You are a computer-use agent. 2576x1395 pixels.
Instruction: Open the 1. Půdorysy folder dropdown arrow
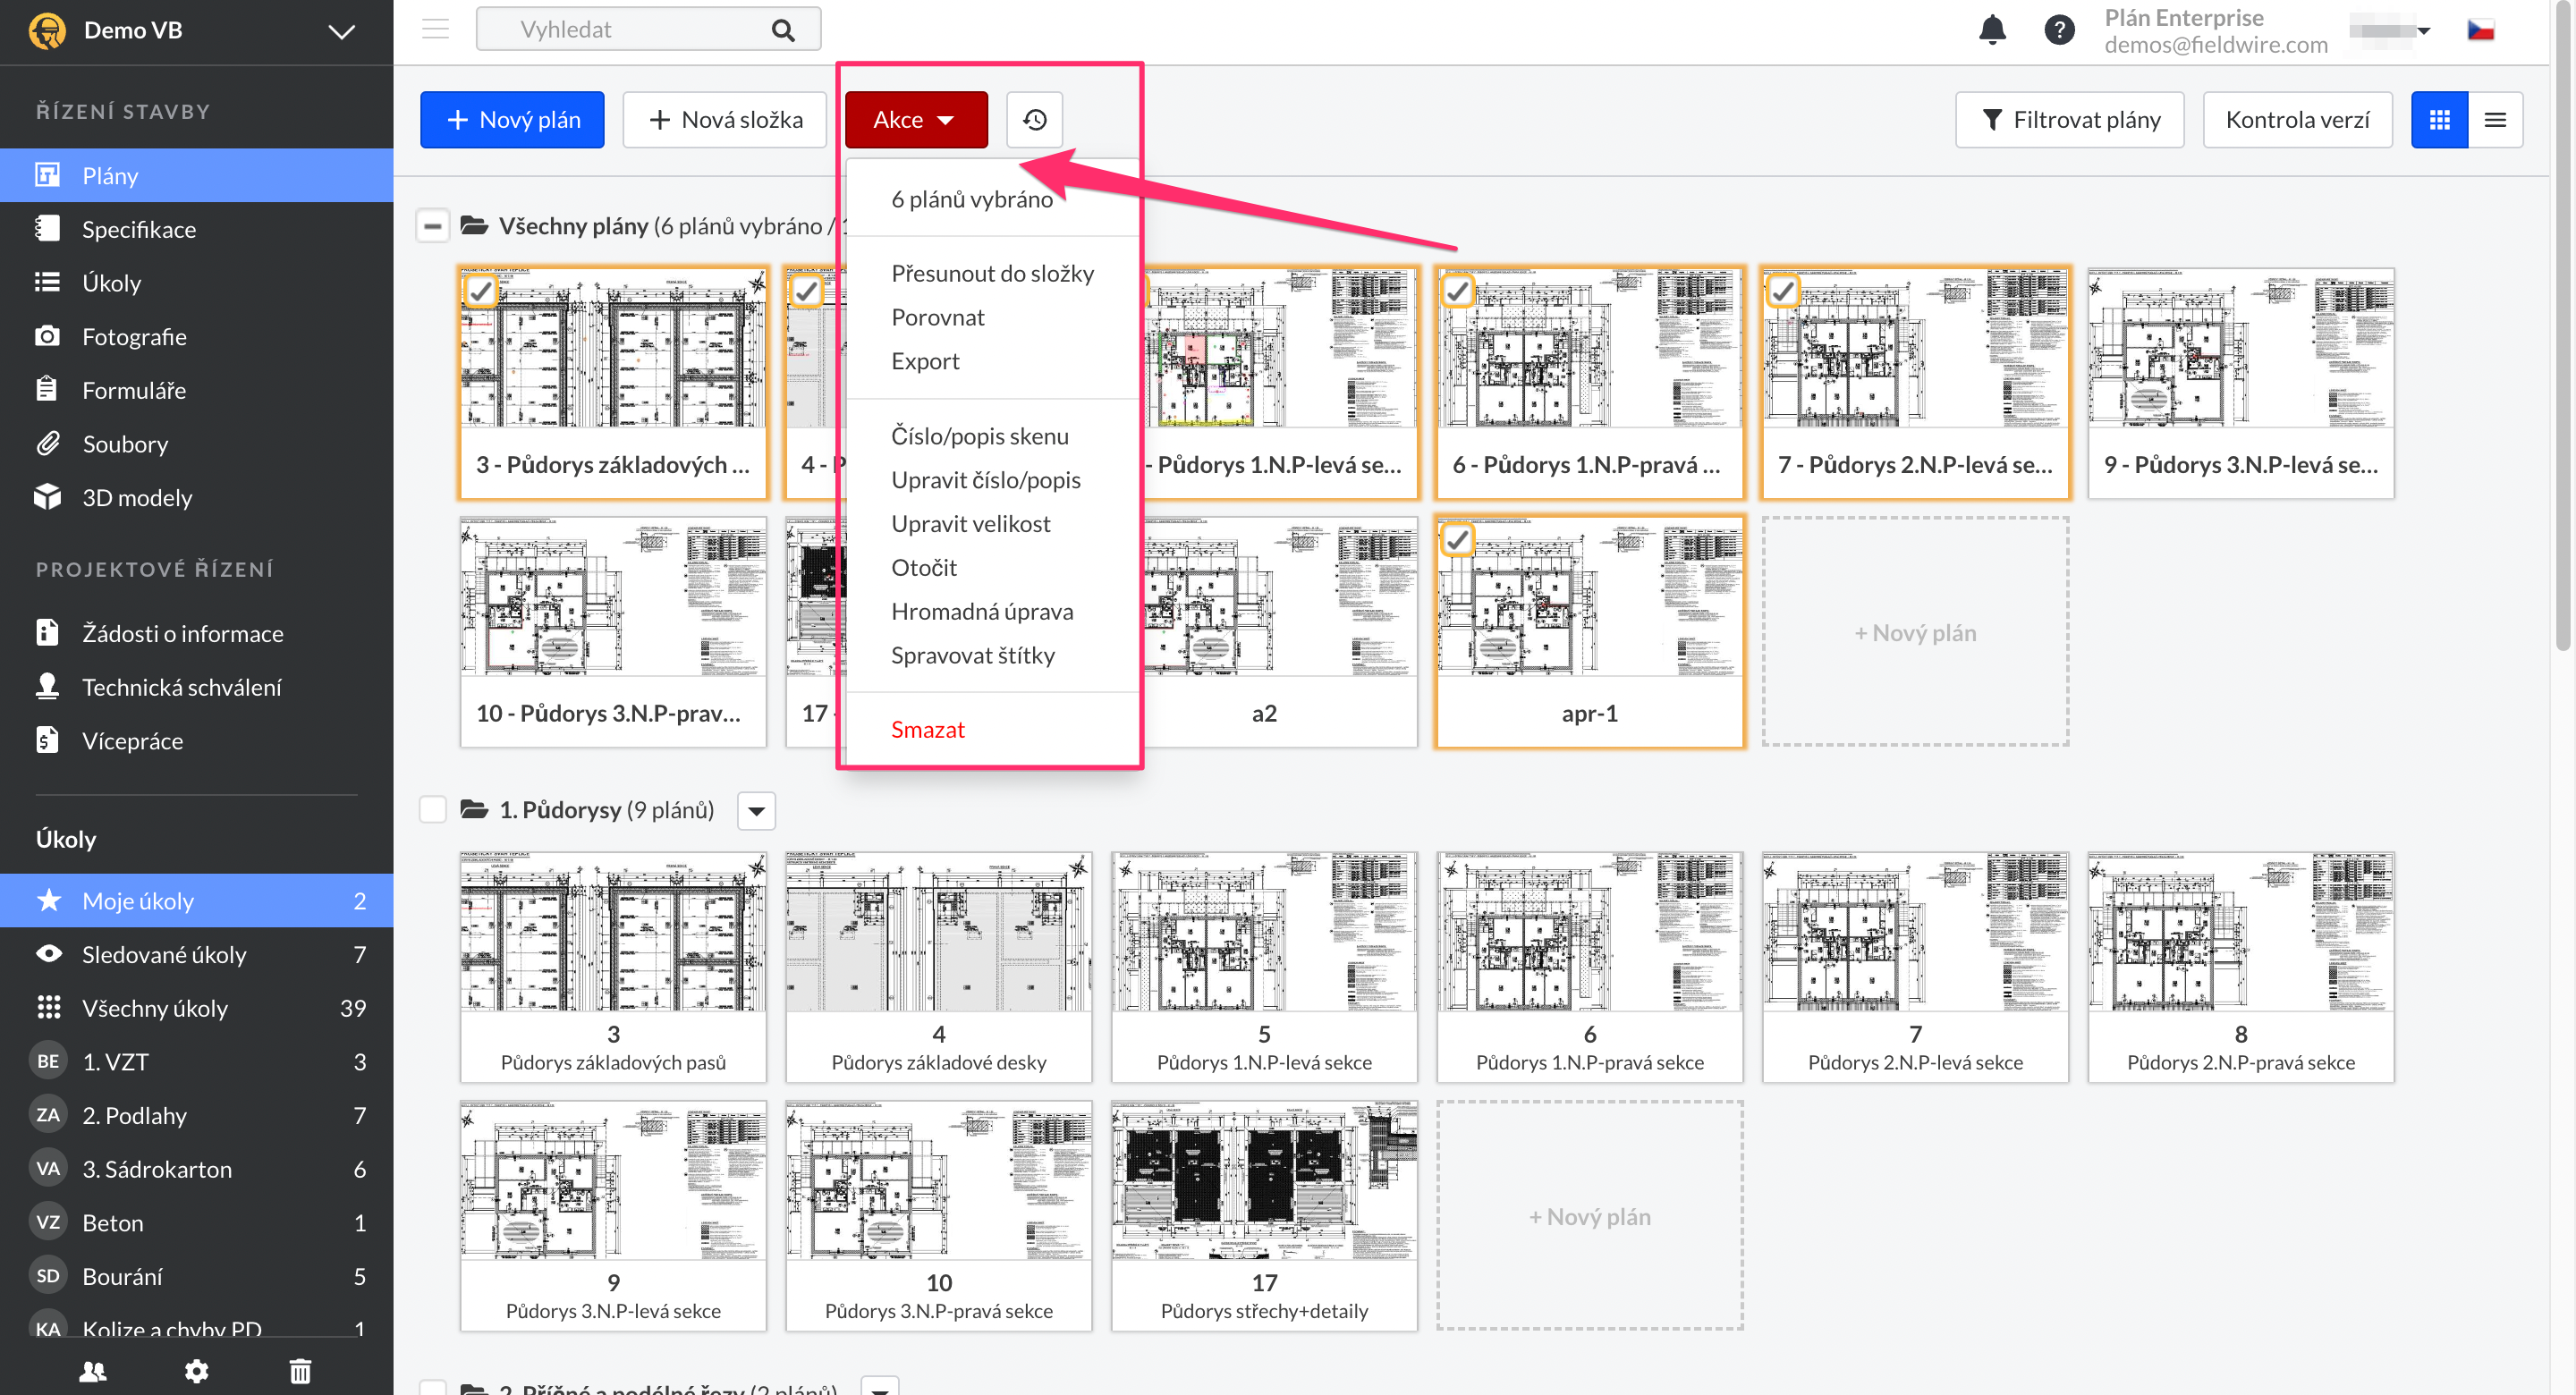click(756, 810)
